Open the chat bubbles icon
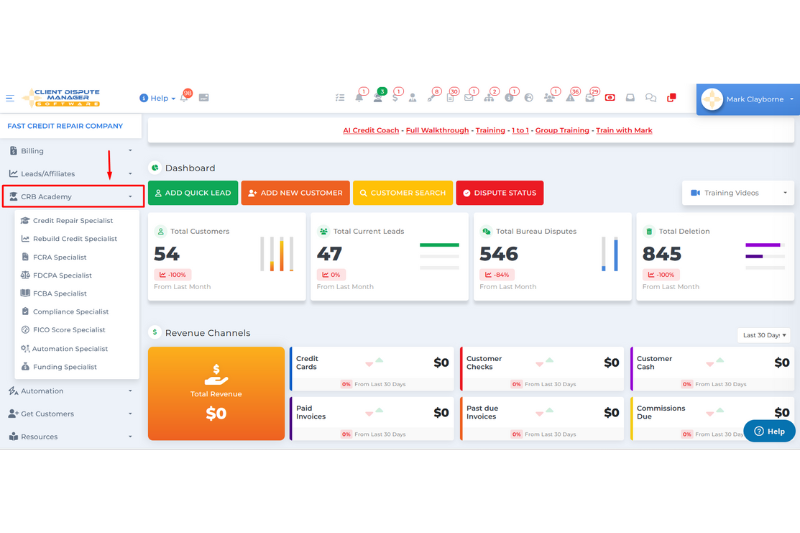The height and width of the screenshot is (533, 800). [x=651, y=97]
